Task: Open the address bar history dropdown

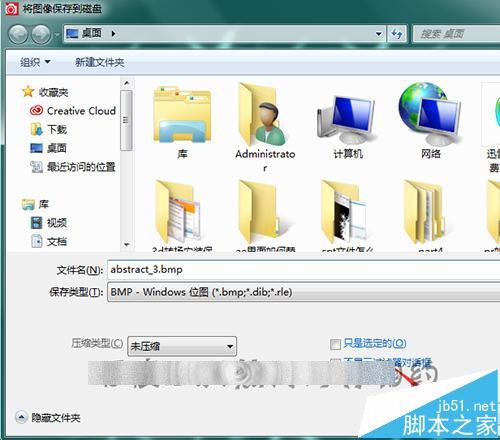Action: [378, 34]
